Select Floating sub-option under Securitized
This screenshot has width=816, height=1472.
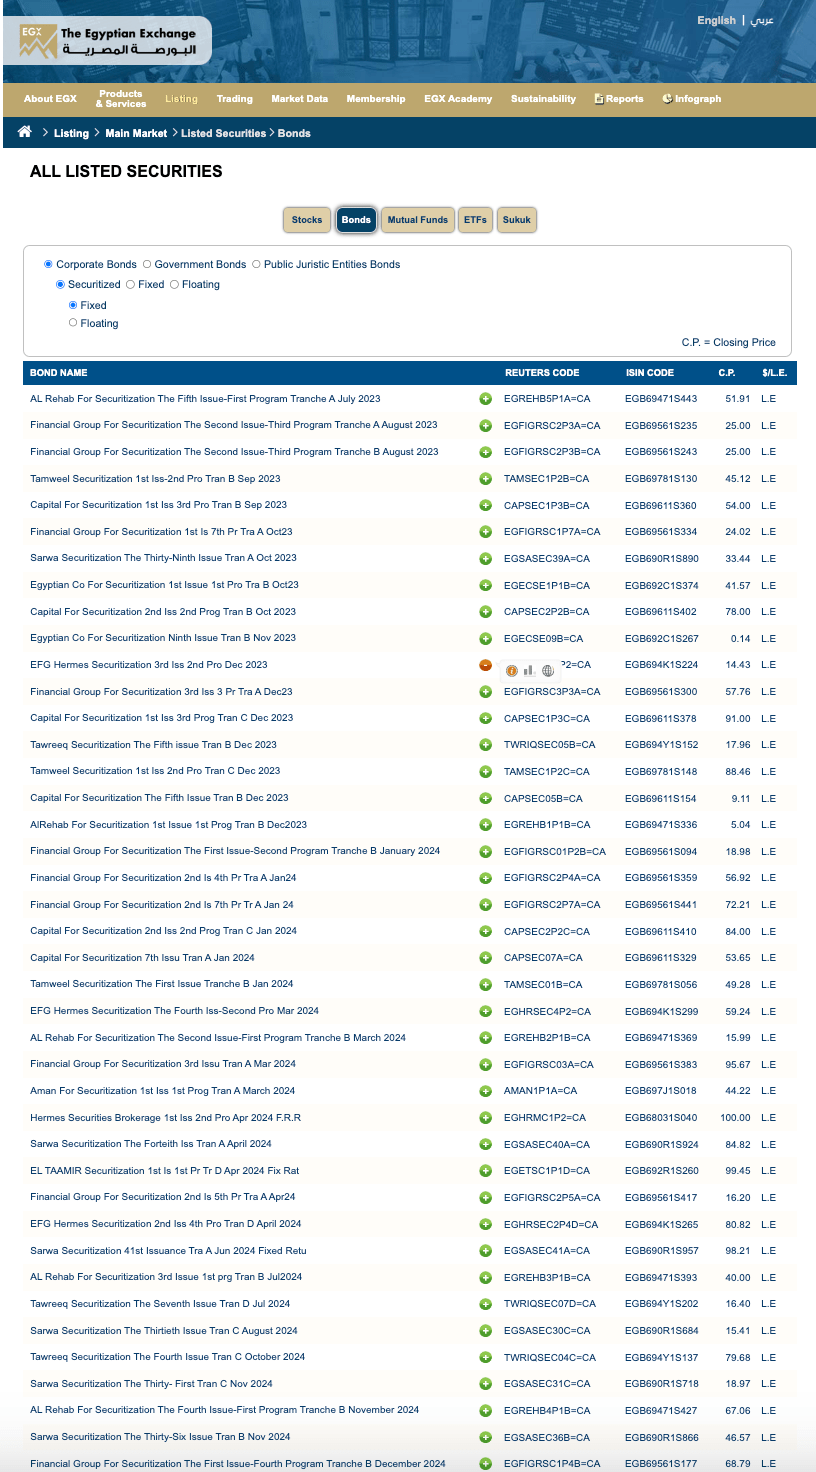coord(73,323)
